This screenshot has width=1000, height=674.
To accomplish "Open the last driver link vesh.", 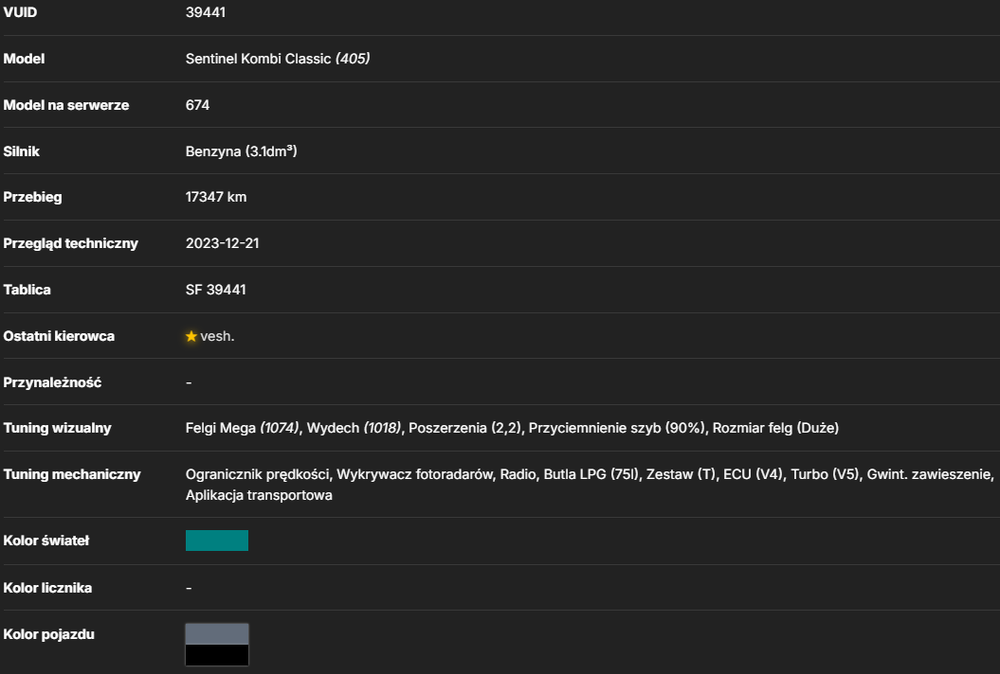I will point(217,336).
